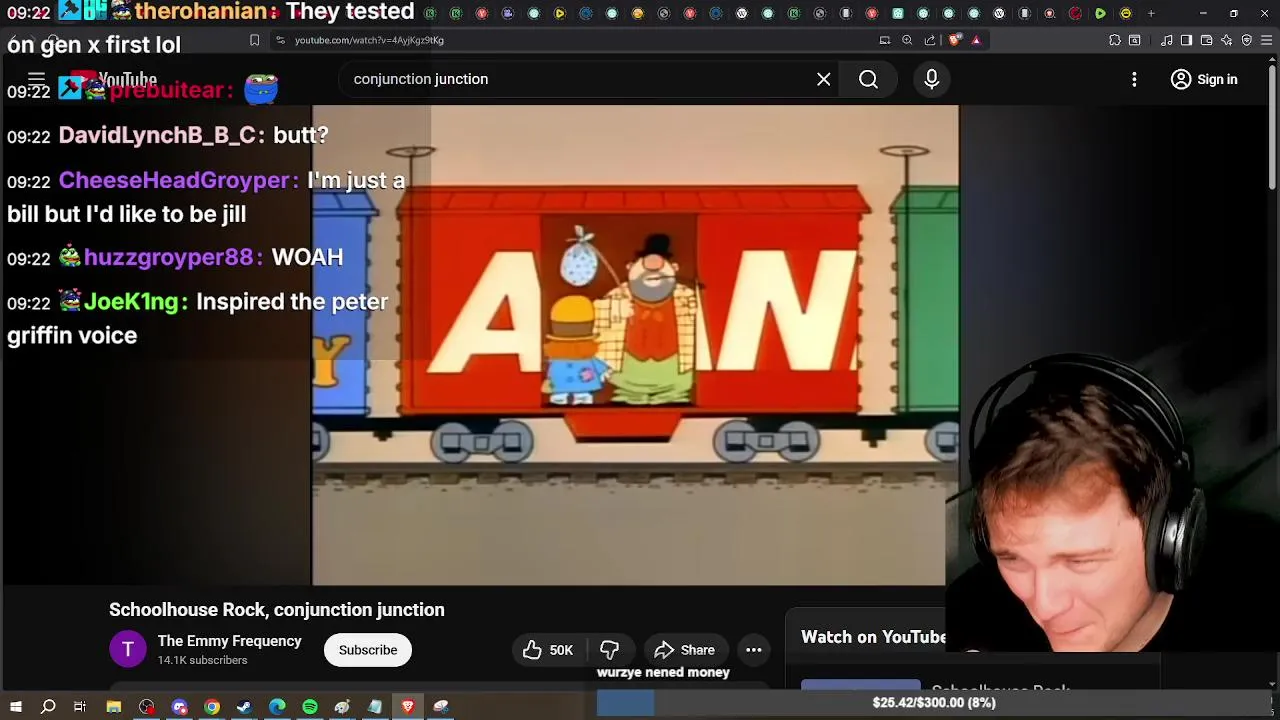Screen dimensions: 1280x720
Task: Open File Explorer from taskbar
Action: coord(114,707)
